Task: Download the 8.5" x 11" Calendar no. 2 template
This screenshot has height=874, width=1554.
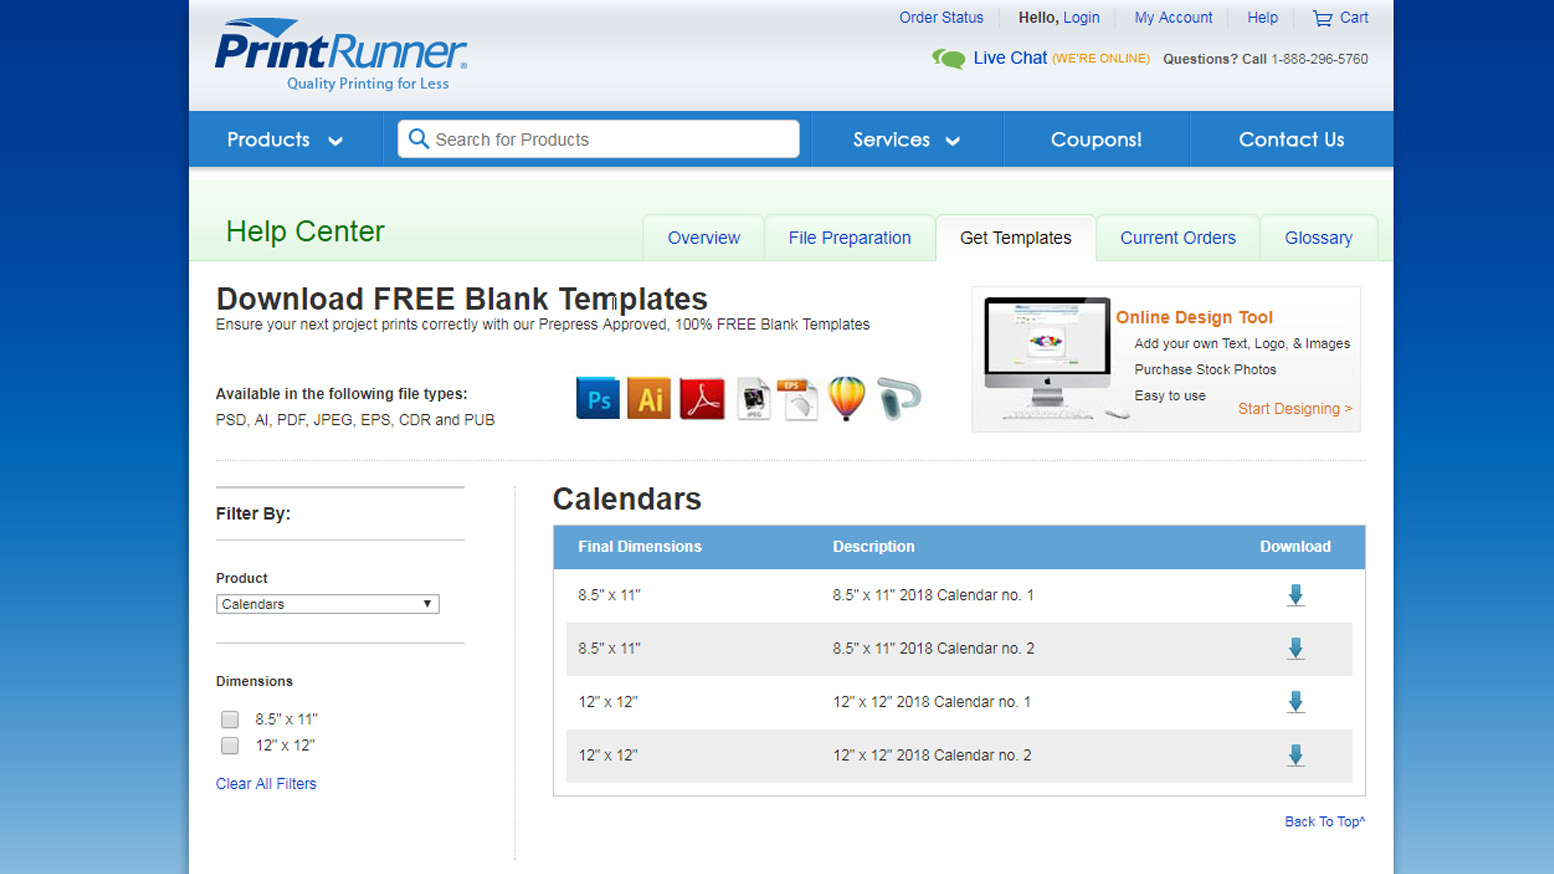Action: 1295,648
